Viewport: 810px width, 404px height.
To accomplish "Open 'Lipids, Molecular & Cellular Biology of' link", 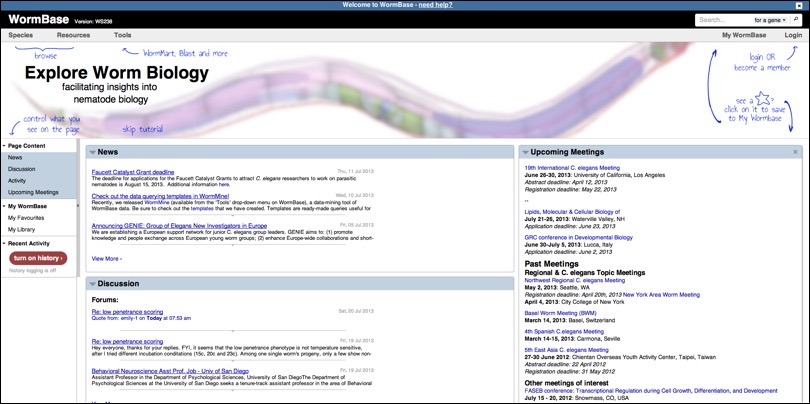I will point(572,212).
